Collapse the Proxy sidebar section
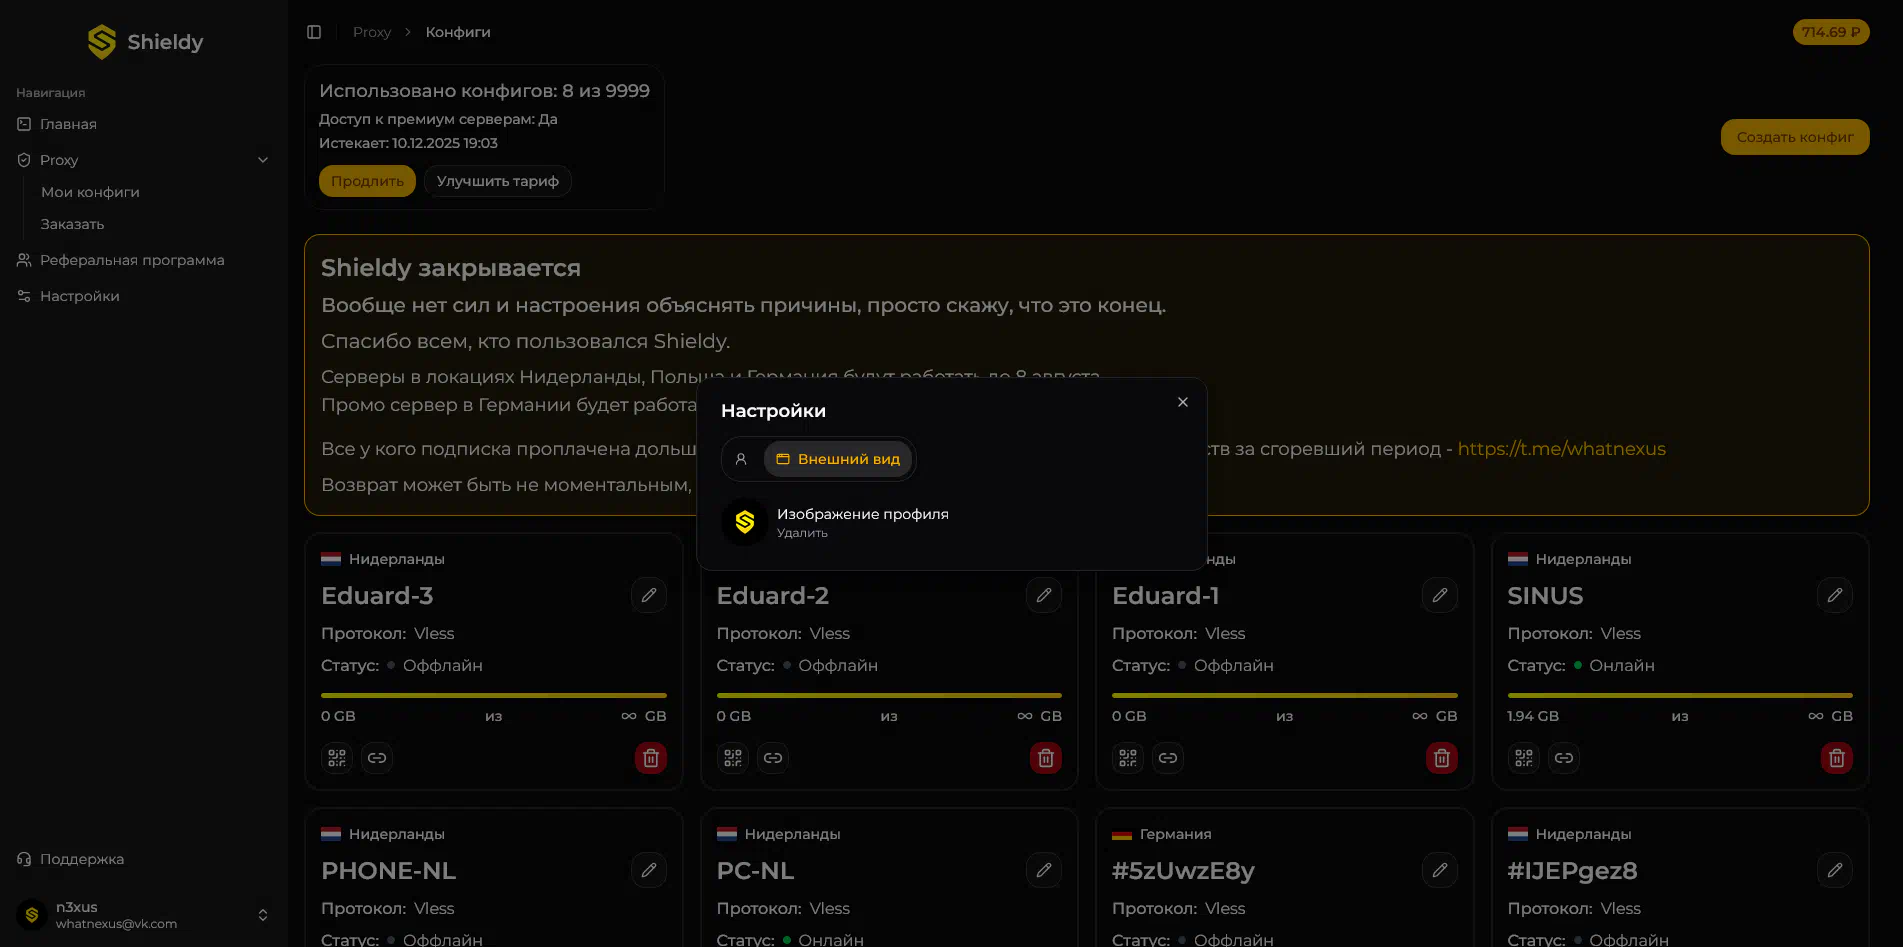Screen dimensions: 1903x947 (x=144, y=160)
